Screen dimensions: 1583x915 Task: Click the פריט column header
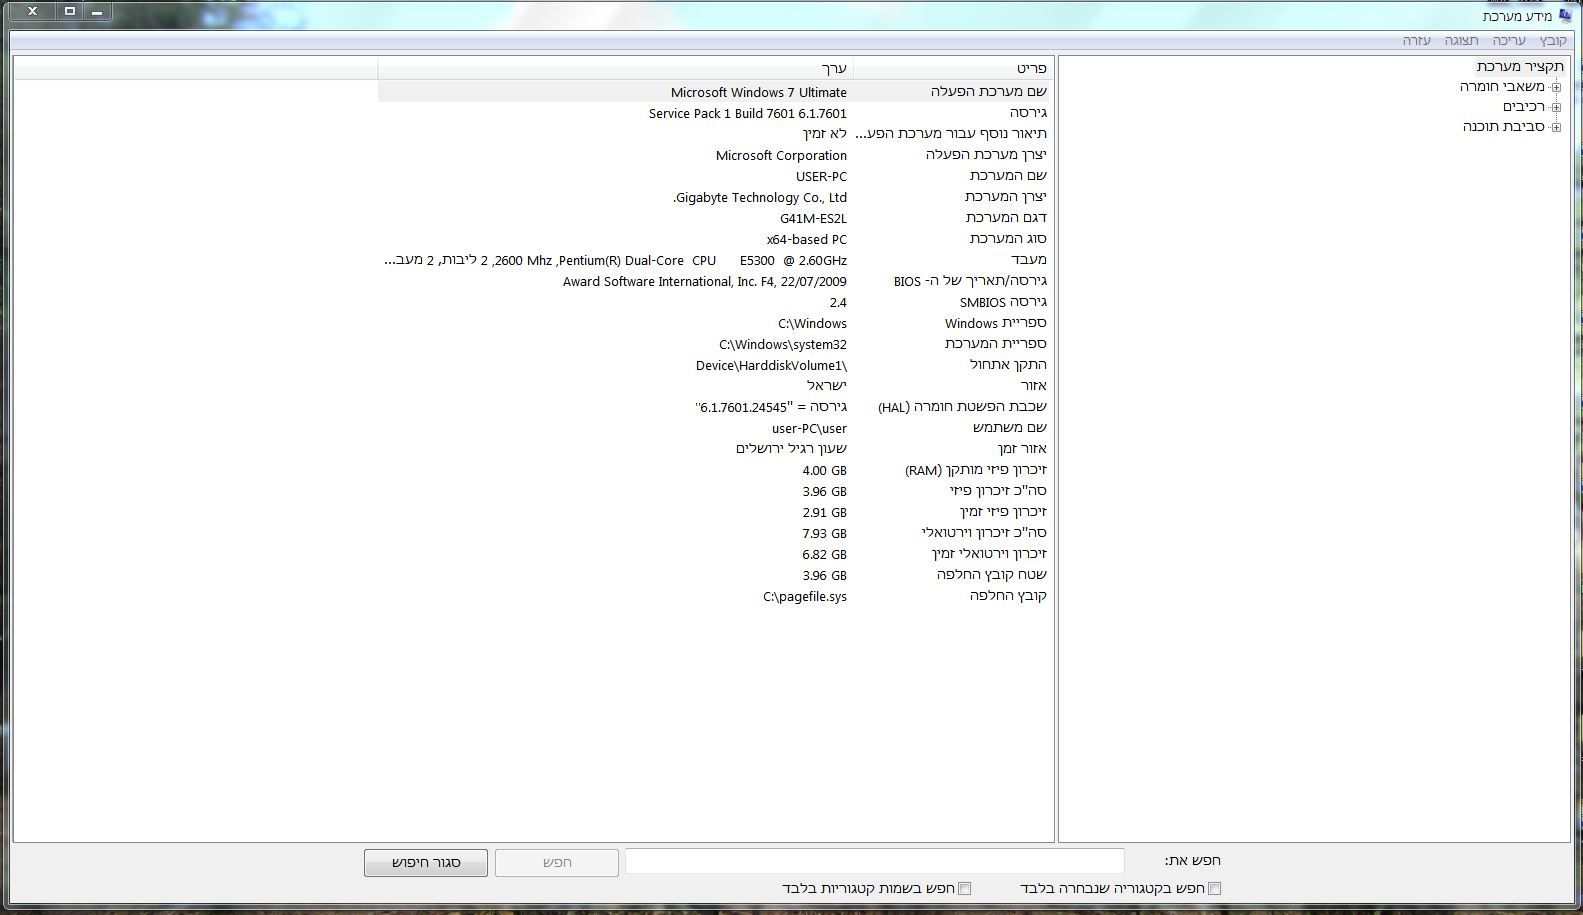pos(954,68)
